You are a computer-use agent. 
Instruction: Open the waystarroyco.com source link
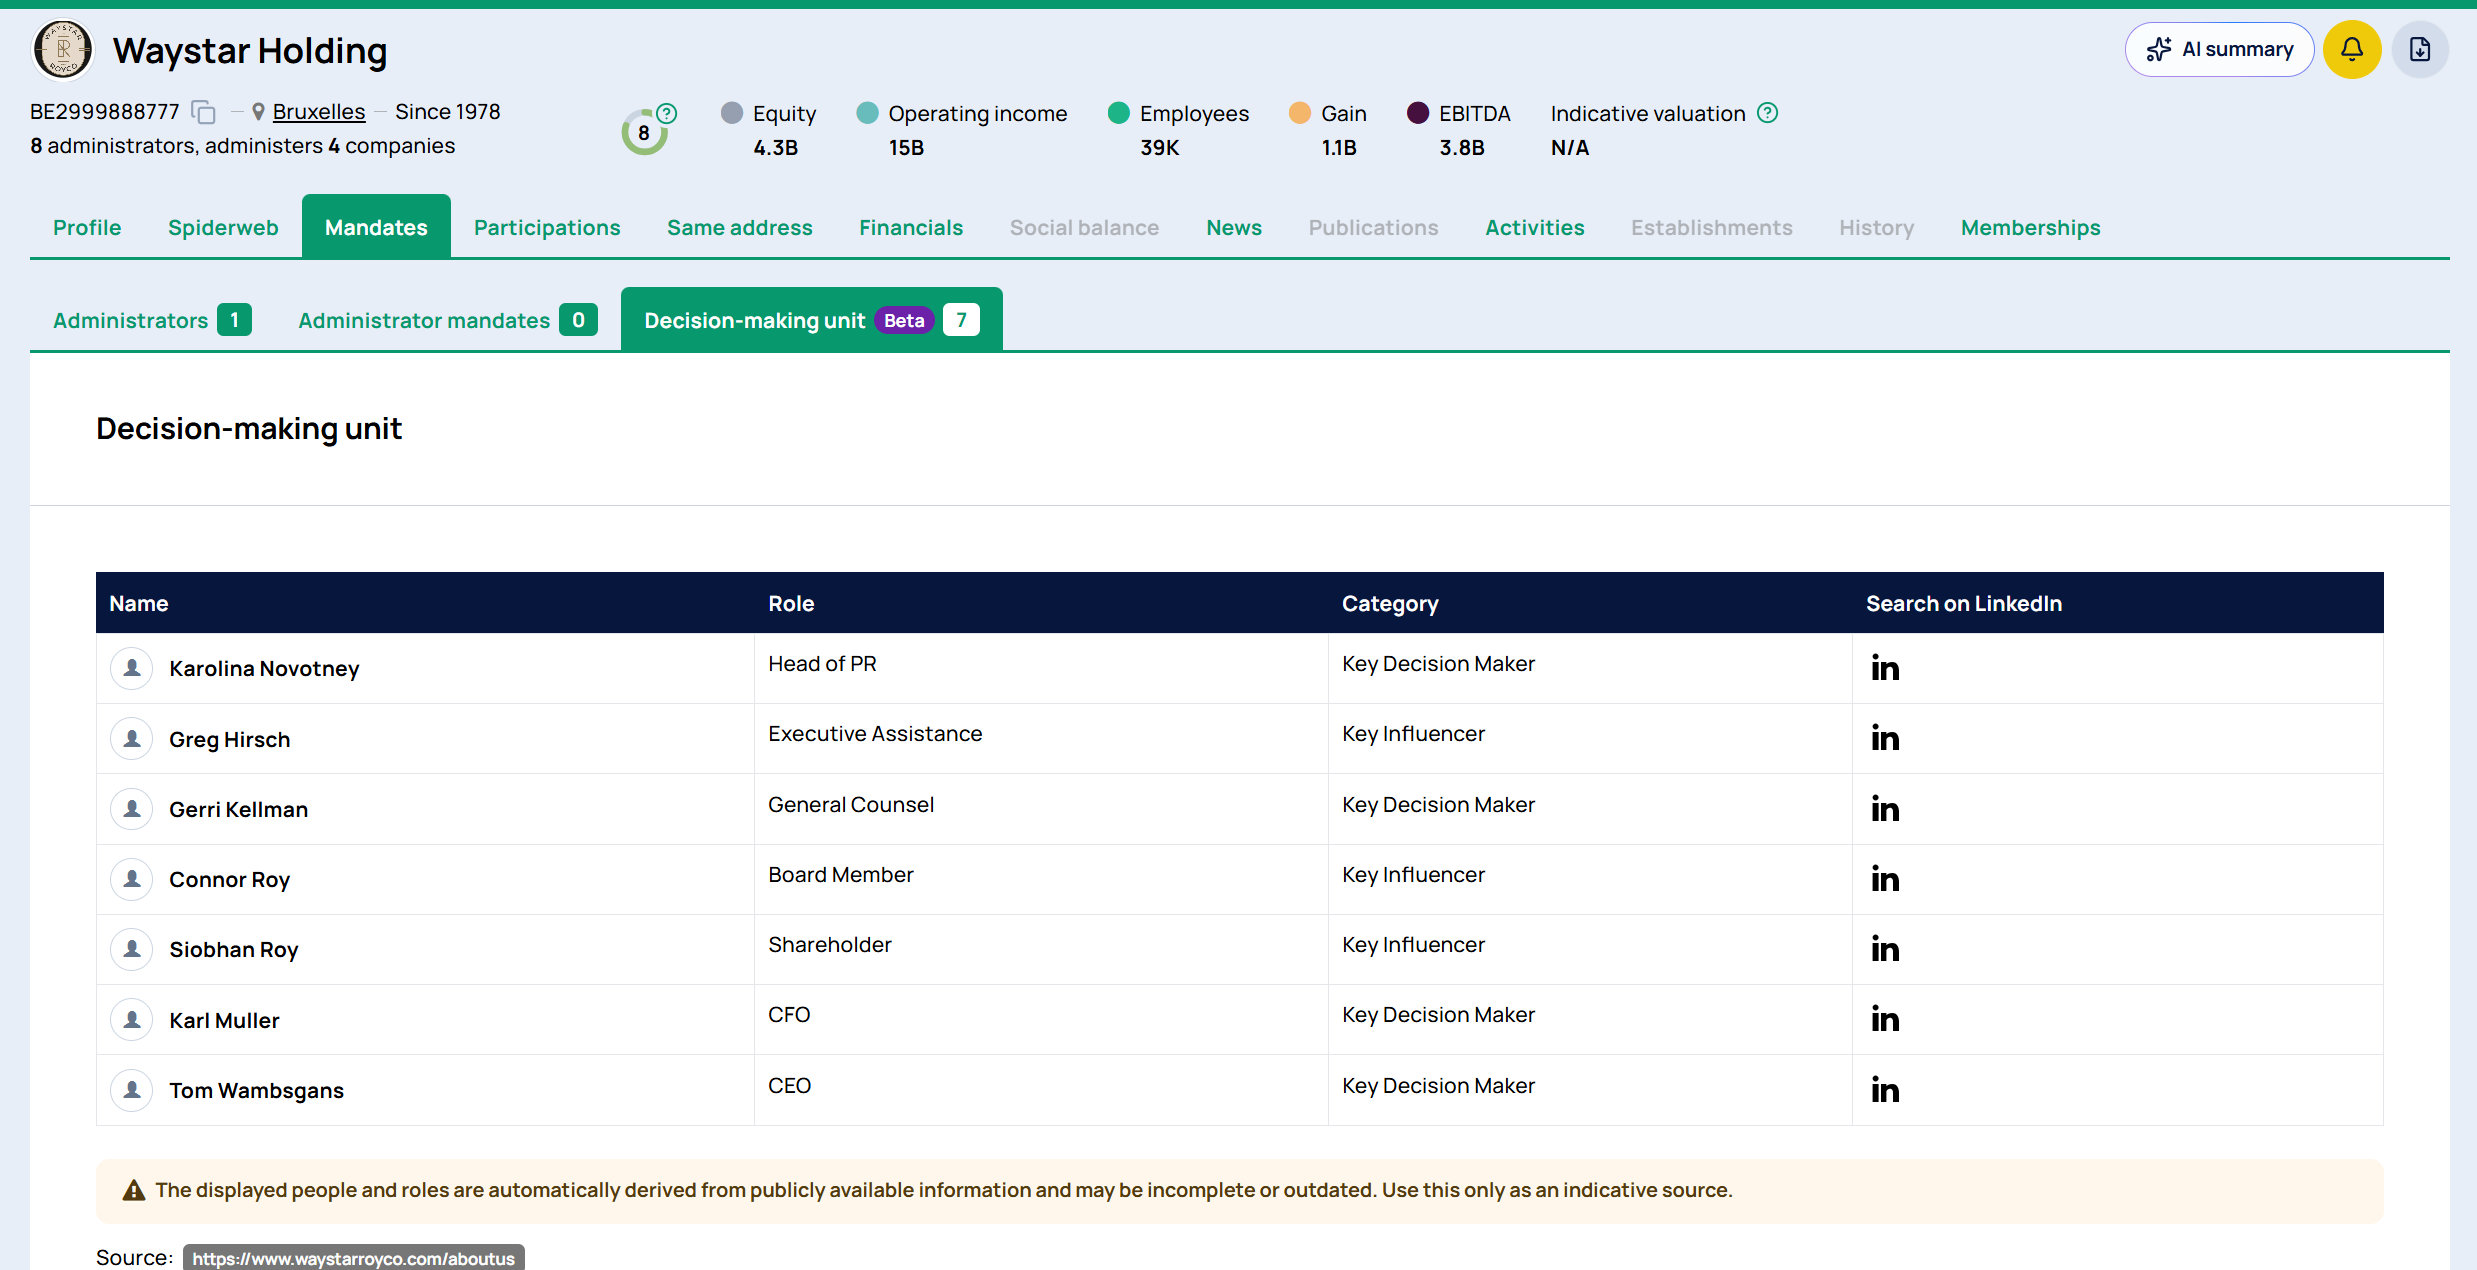[x=353, y=1258]
